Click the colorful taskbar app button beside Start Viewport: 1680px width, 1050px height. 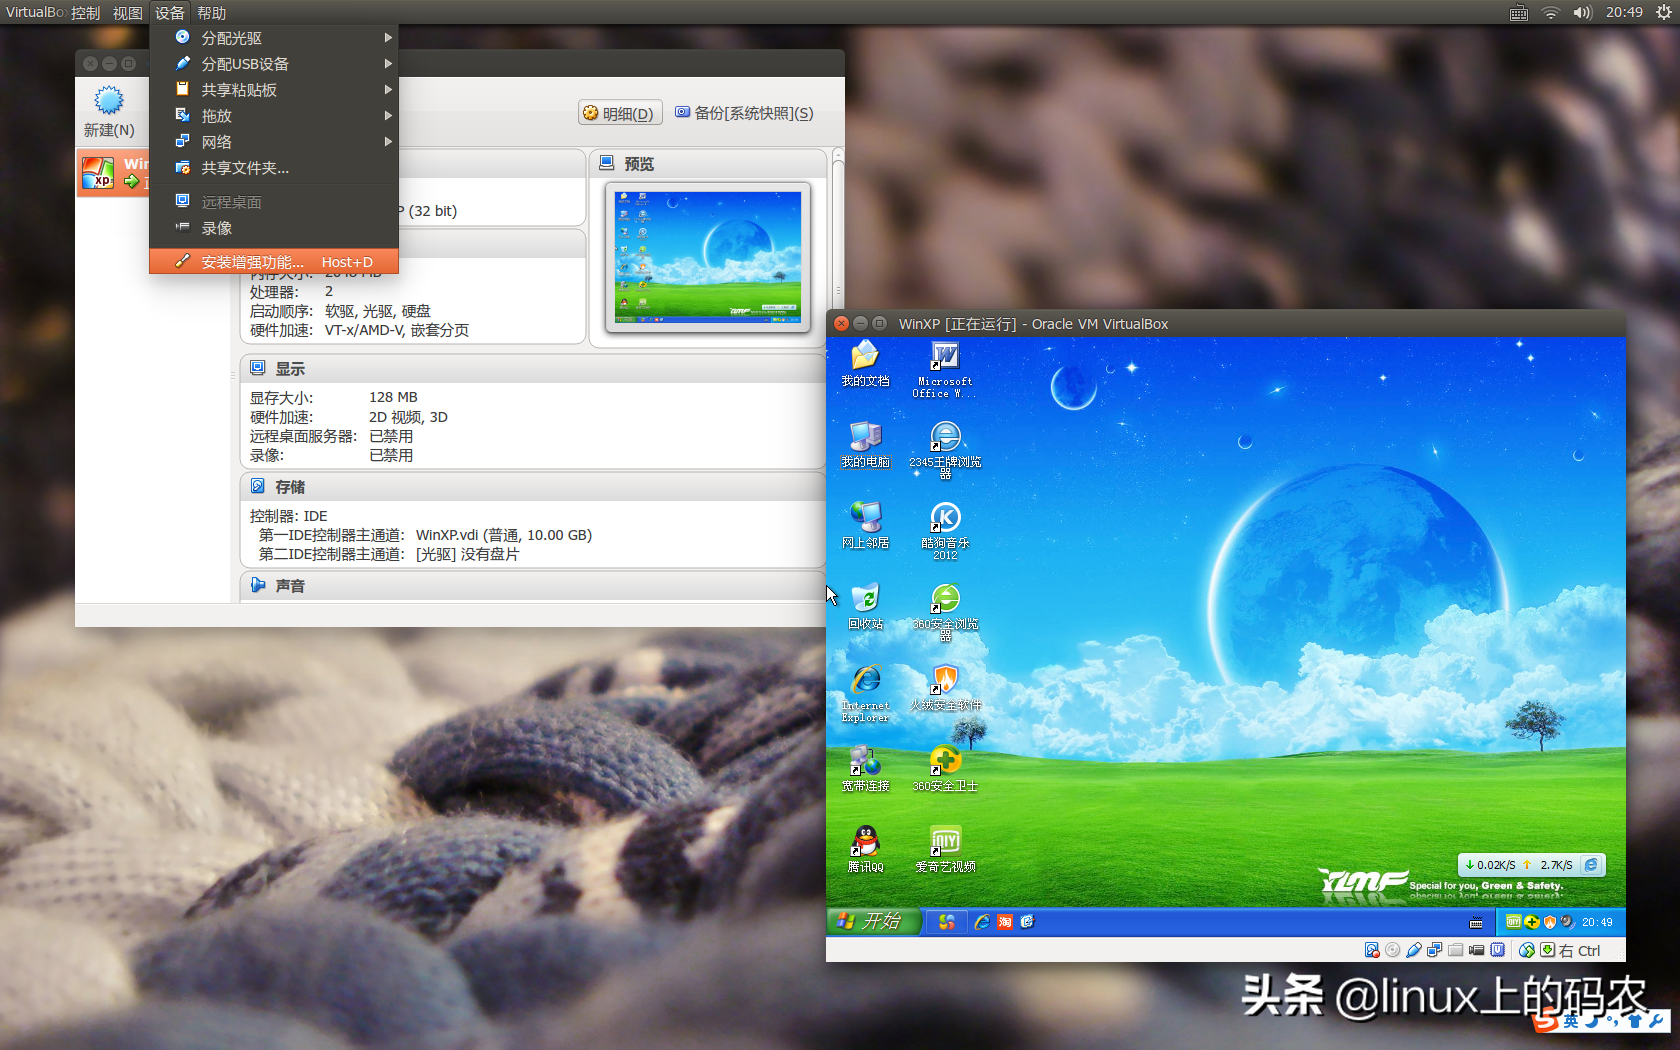point(946,922)
